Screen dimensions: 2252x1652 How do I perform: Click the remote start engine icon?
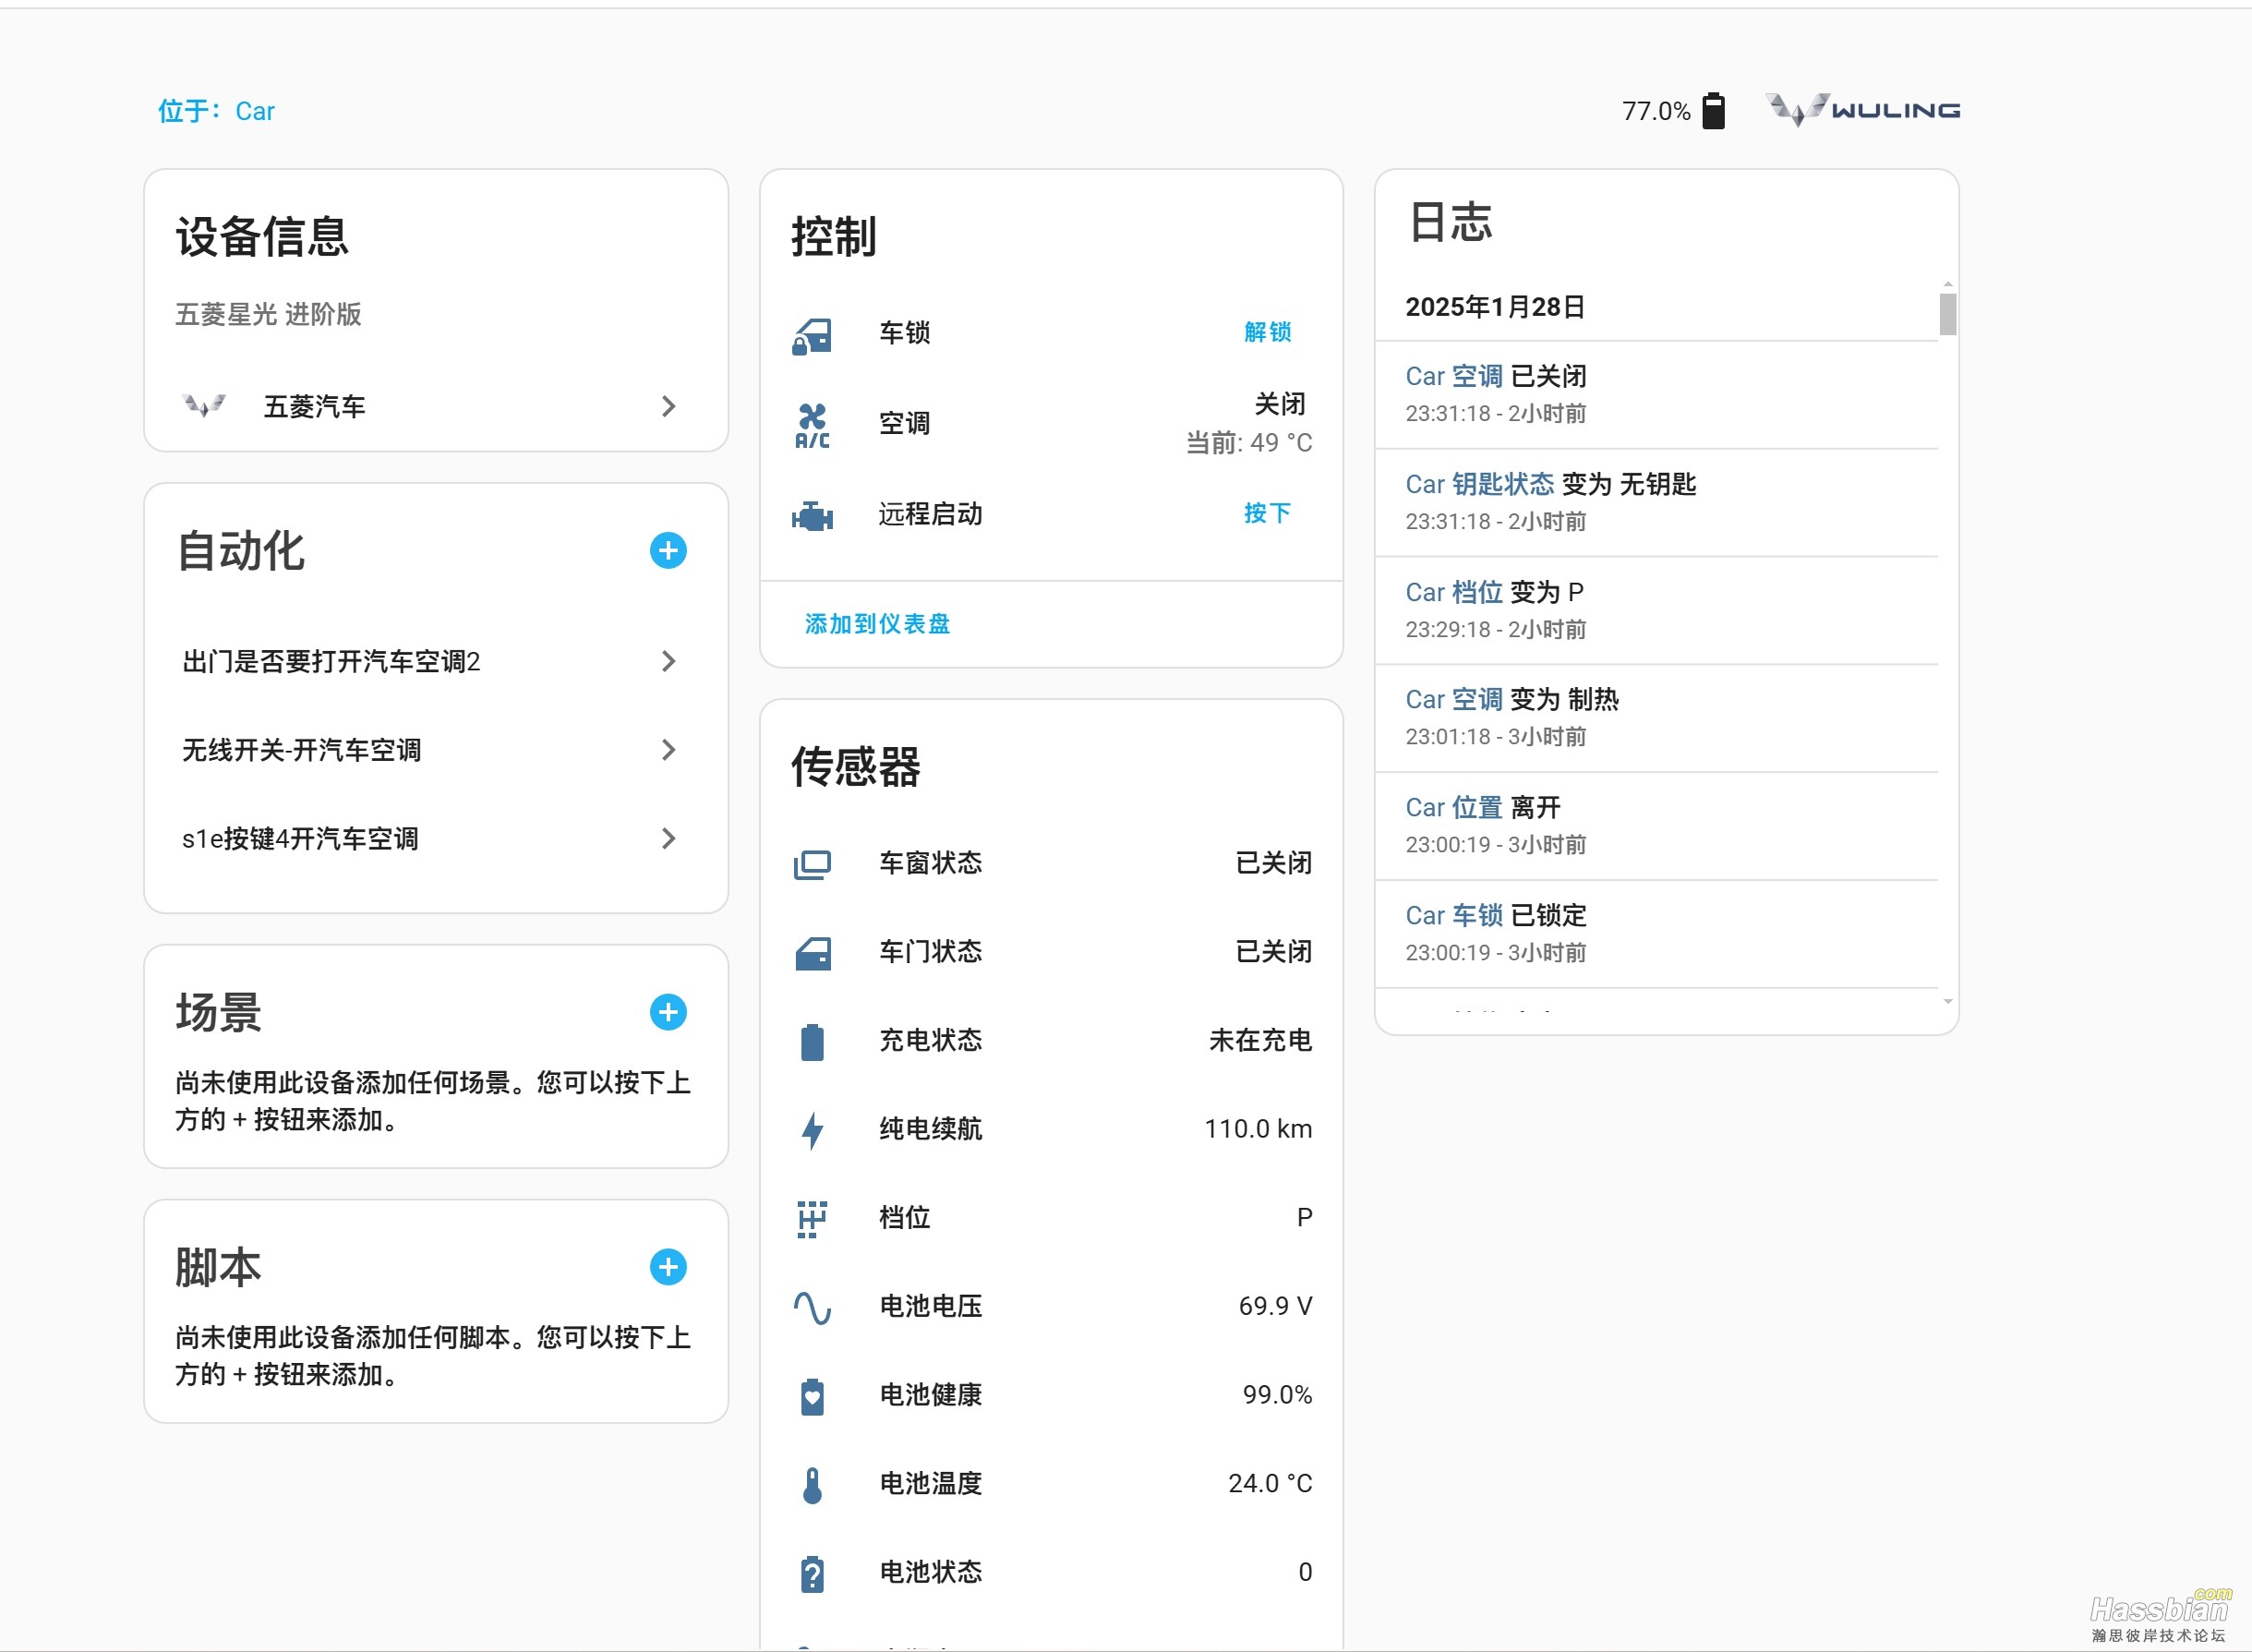pos(812,515)
